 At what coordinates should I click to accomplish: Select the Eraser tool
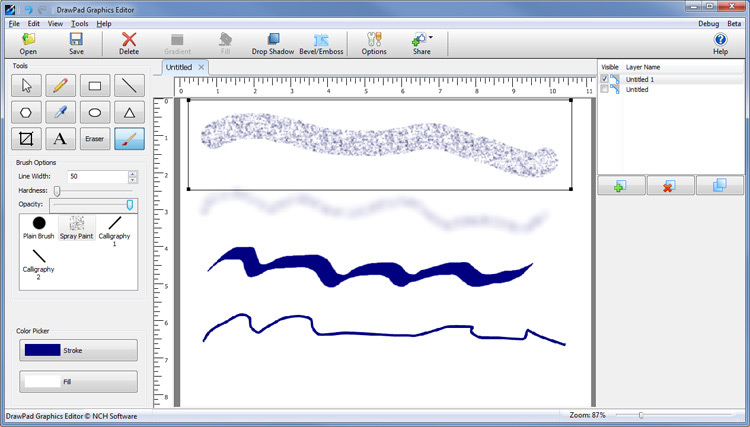95,139
